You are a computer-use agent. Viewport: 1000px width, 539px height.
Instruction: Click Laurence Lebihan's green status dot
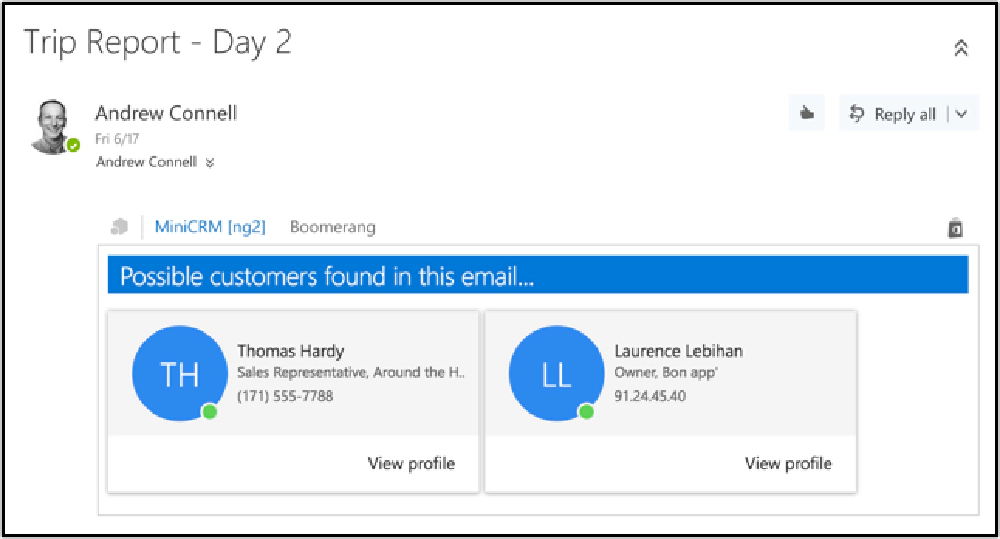click(586, 411)
